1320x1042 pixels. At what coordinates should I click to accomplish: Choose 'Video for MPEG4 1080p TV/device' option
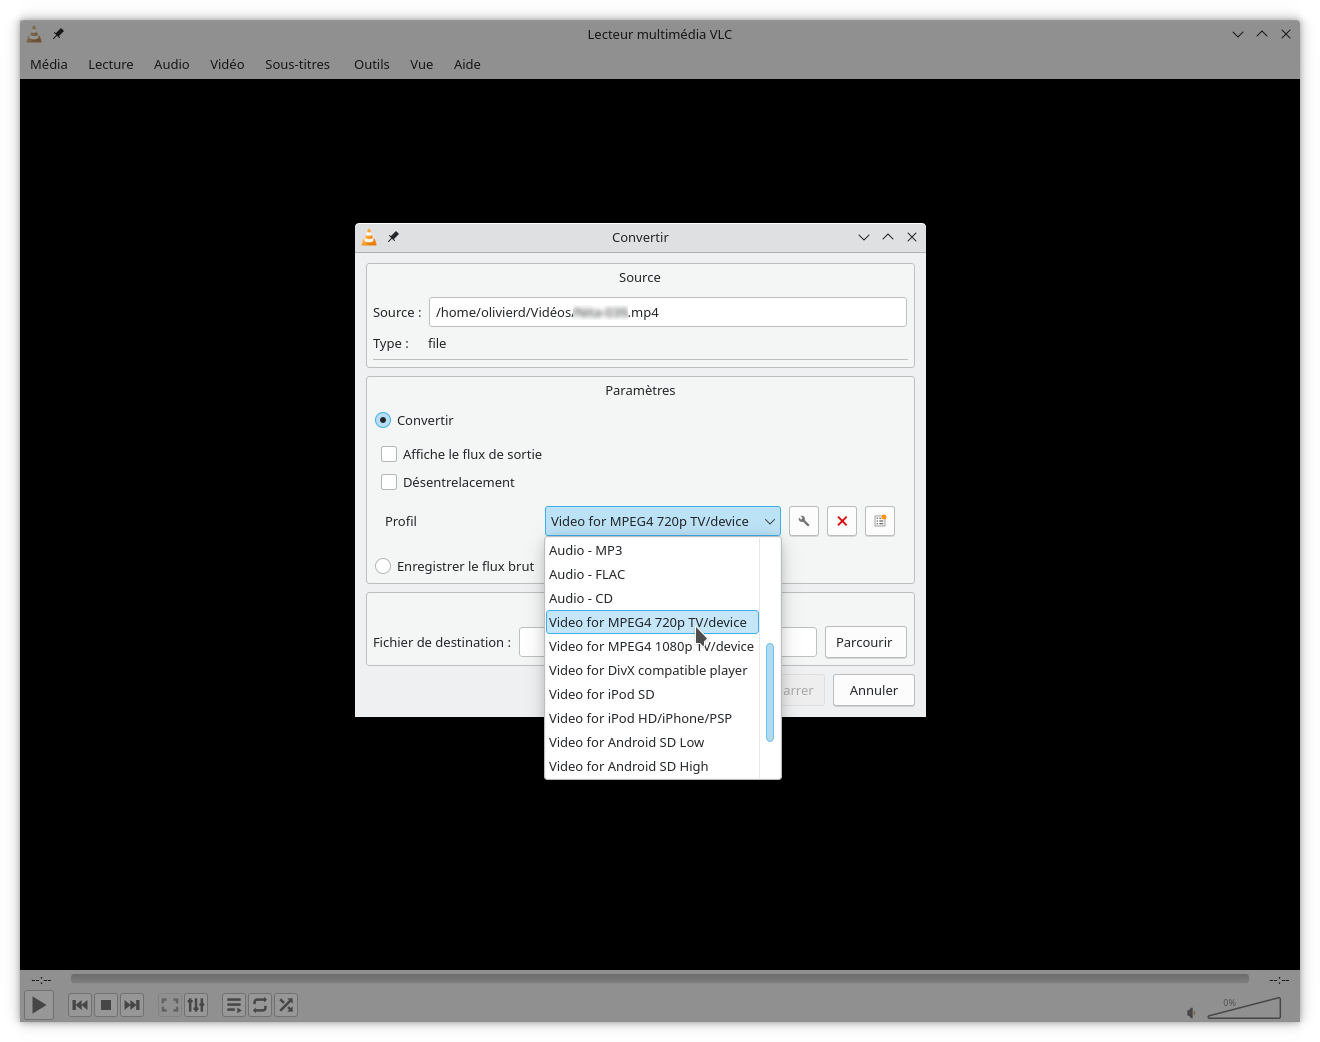click(x=651, y=646)
